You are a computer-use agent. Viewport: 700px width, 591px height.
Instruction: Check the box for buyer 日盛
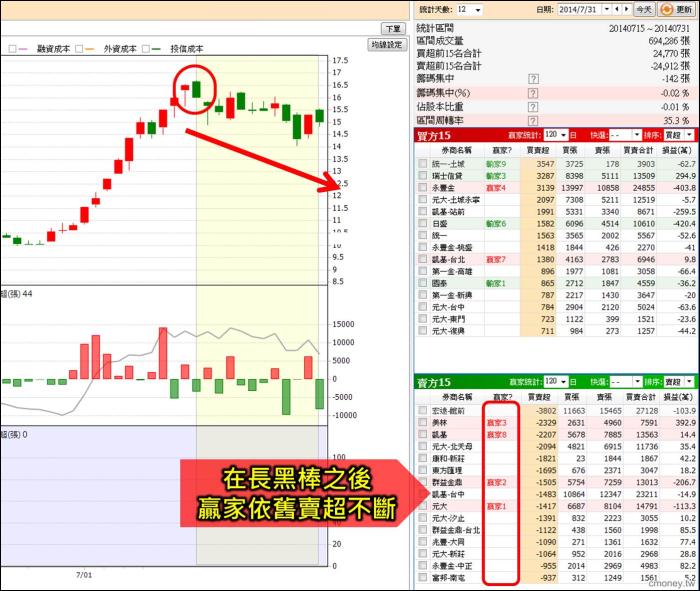[422, 224]
